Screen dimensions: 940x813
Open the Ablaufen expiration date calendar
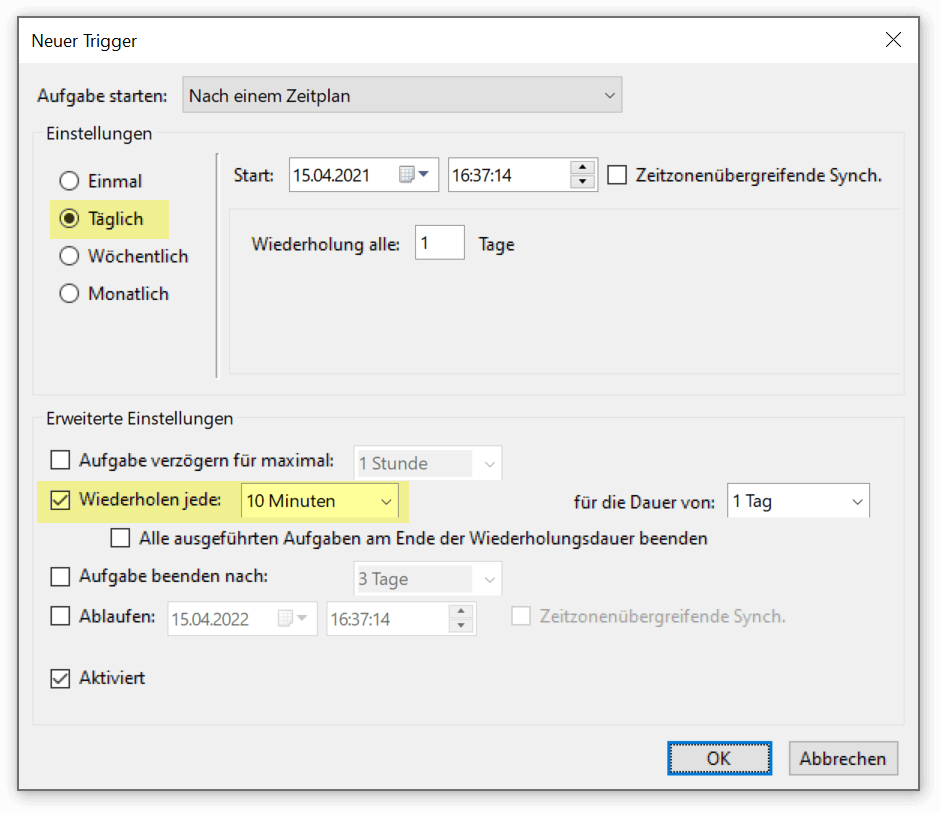pos(303,618)
